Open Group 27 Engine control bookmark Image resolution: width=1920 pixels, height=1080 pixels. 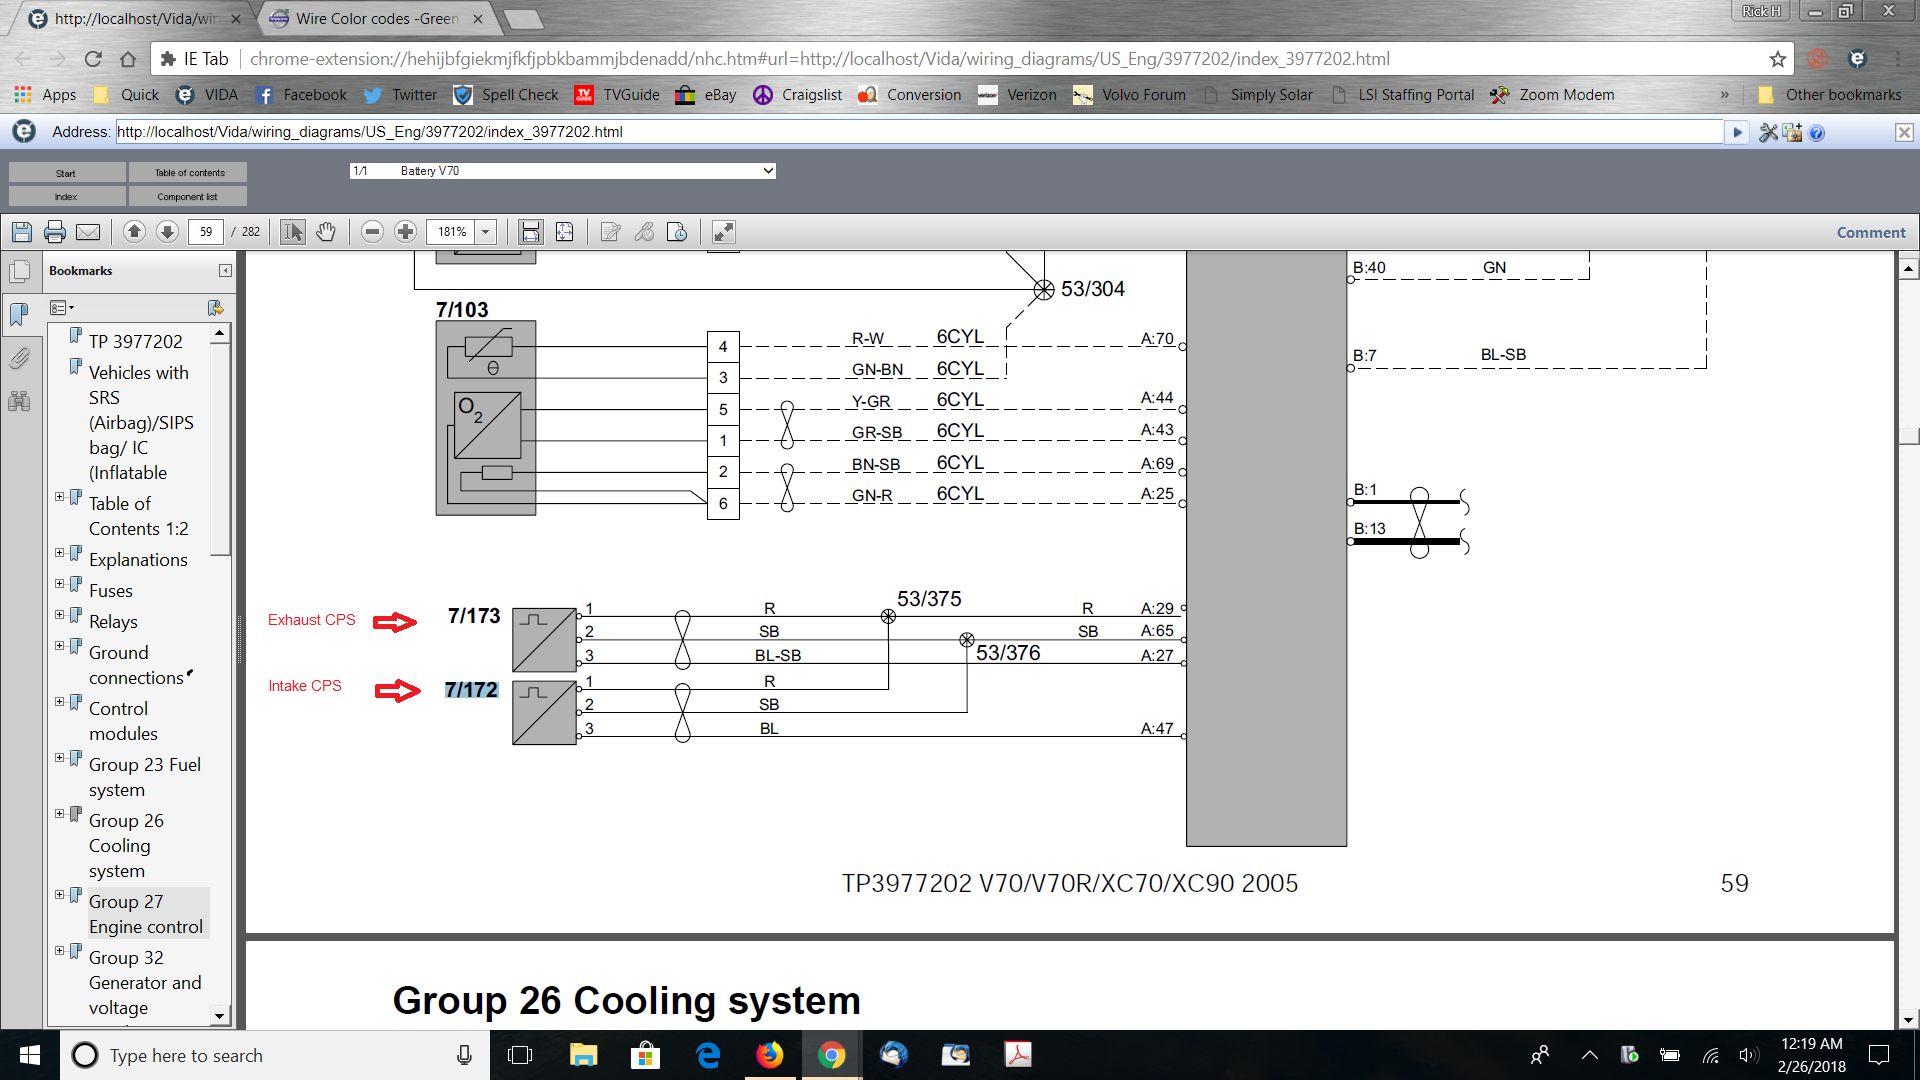click(x=145, y=914)
